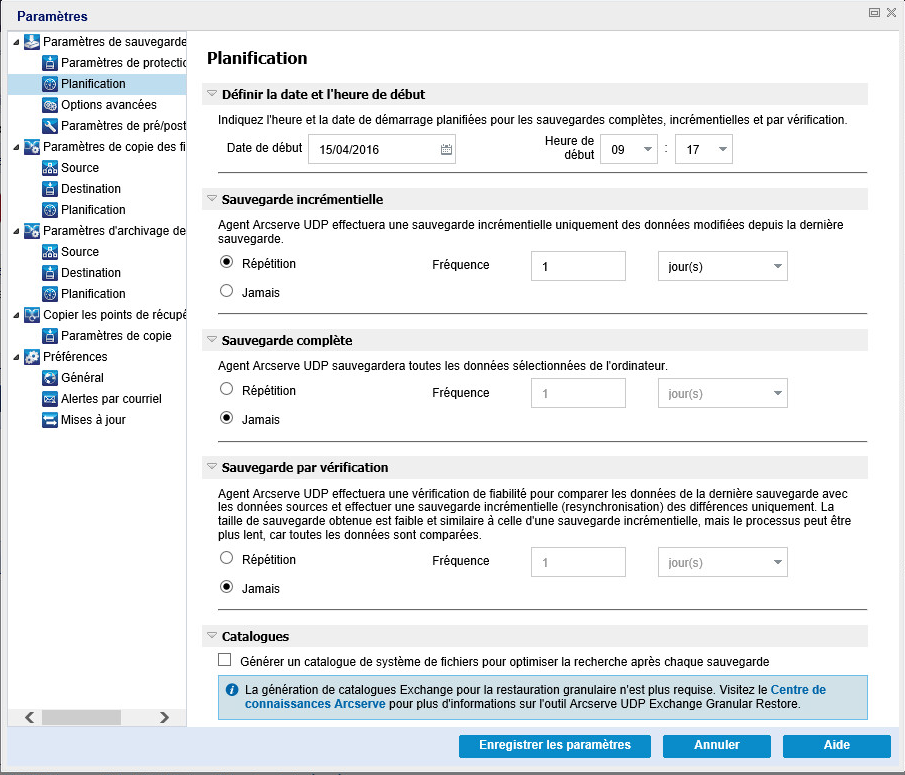Screen dimensions: 905x775
Task: Click the left arrow of the tree scrollbar
Action: [x=29, y=717]
